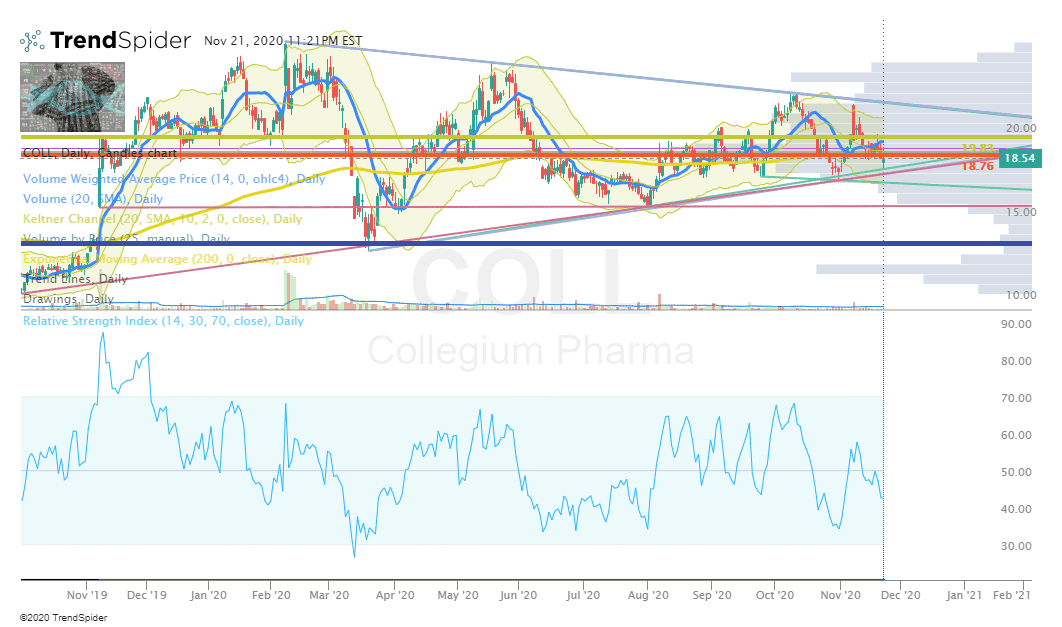Select the Keltner Channel indicator label

[163, 219]
